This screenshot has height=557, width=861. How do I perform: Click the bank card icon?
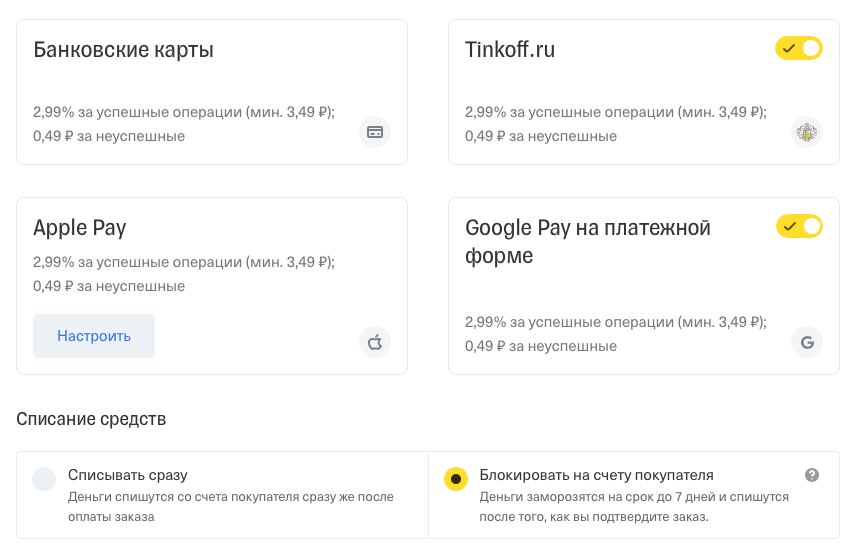pyautogui.click(x=375, y=132)
